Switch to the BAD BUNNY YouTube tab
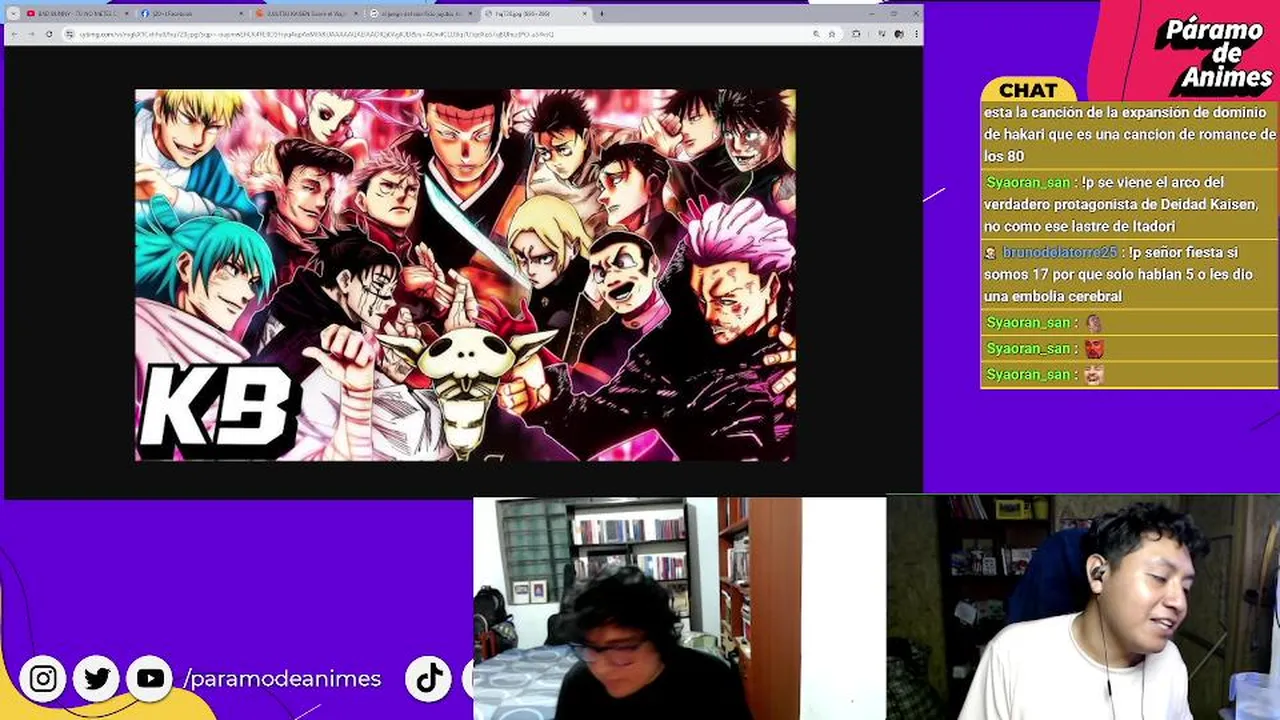The height and width of the screenshot is (720, 1280). (x=77, y=14)
